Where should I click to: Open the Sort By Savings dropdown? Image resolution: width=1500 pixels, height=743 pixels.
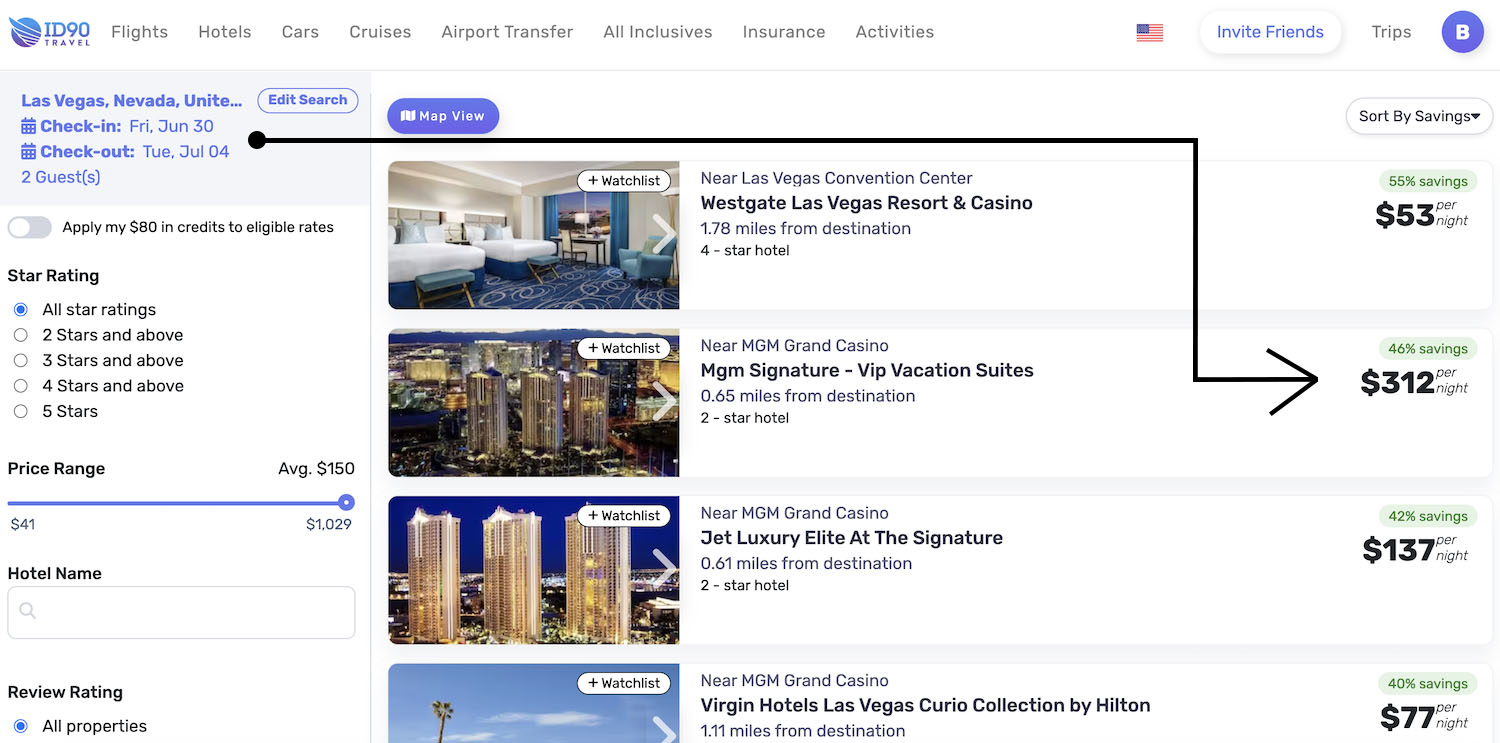(x=1419, y=116)
